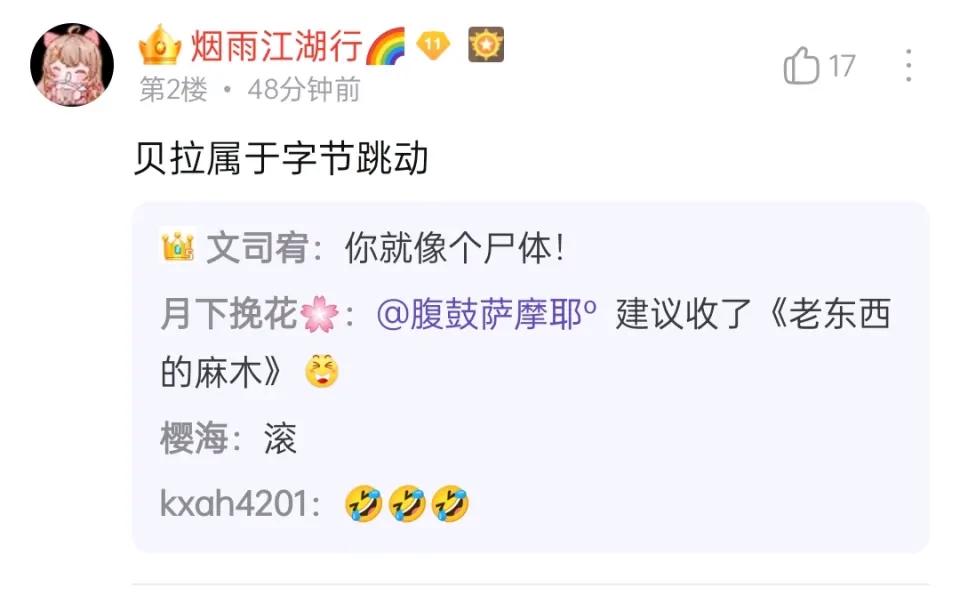Image resolution: width=960 pixels, height=603 pixels.
Task: Click the crown icon before 文司宥
Action: [178, 246]
